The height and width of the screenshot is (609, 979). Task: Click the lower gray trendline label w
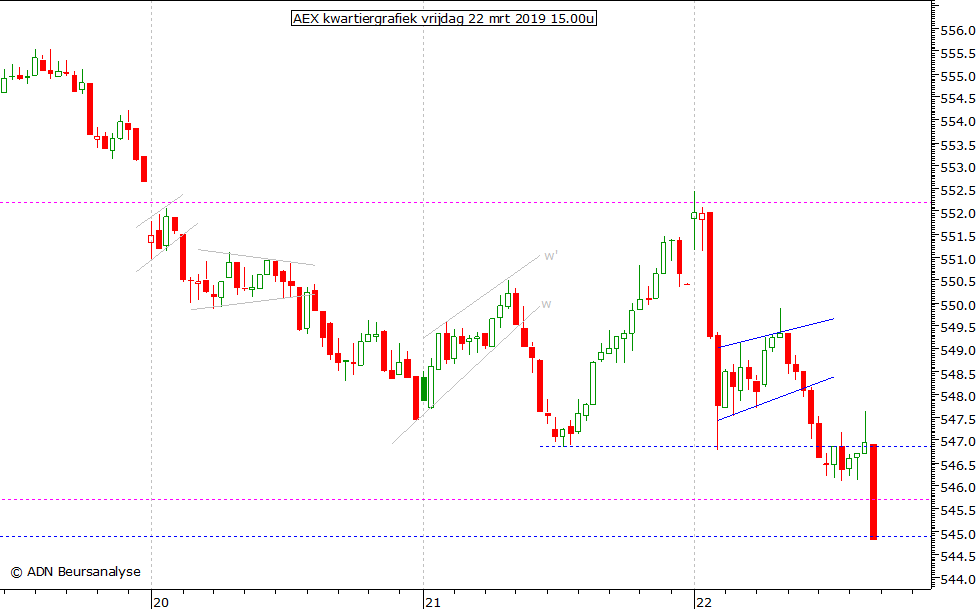[546, 305]
